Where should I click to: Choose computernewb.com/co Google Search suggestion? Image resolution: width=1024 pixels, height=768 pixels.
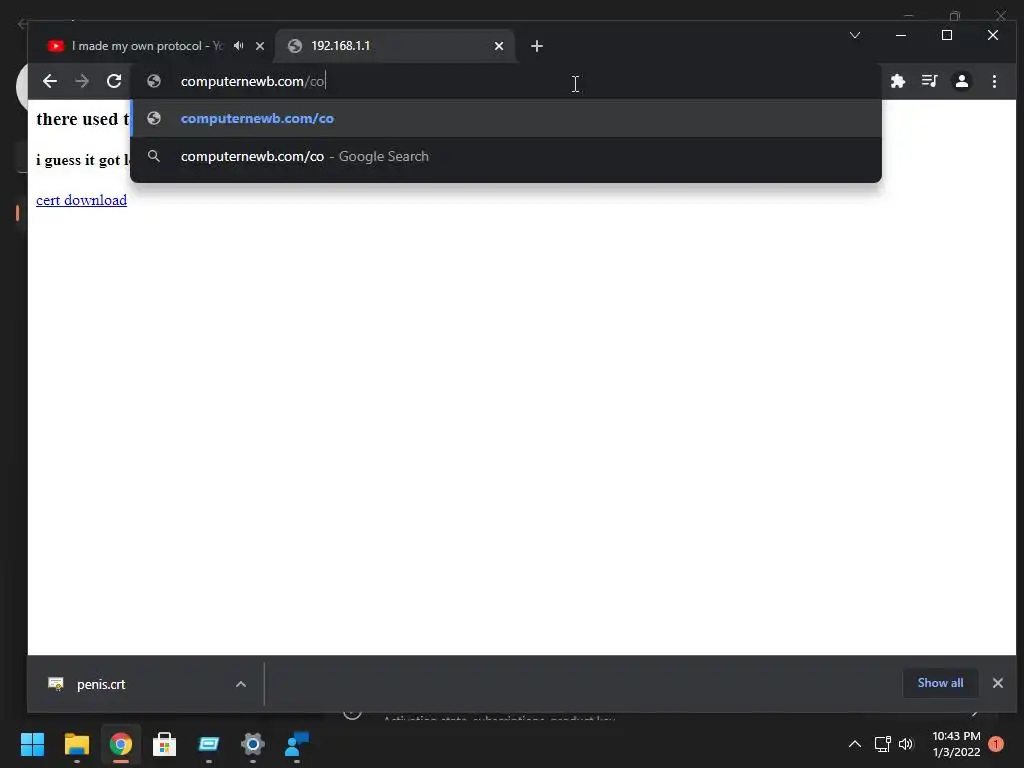click(505, 156)
